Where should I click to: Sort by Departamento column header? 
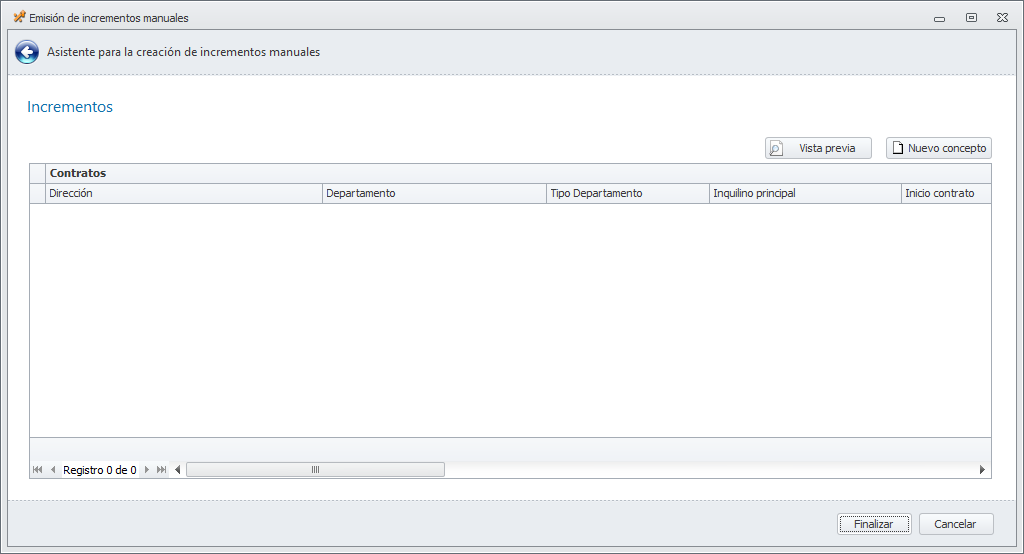tap(434, 193)
